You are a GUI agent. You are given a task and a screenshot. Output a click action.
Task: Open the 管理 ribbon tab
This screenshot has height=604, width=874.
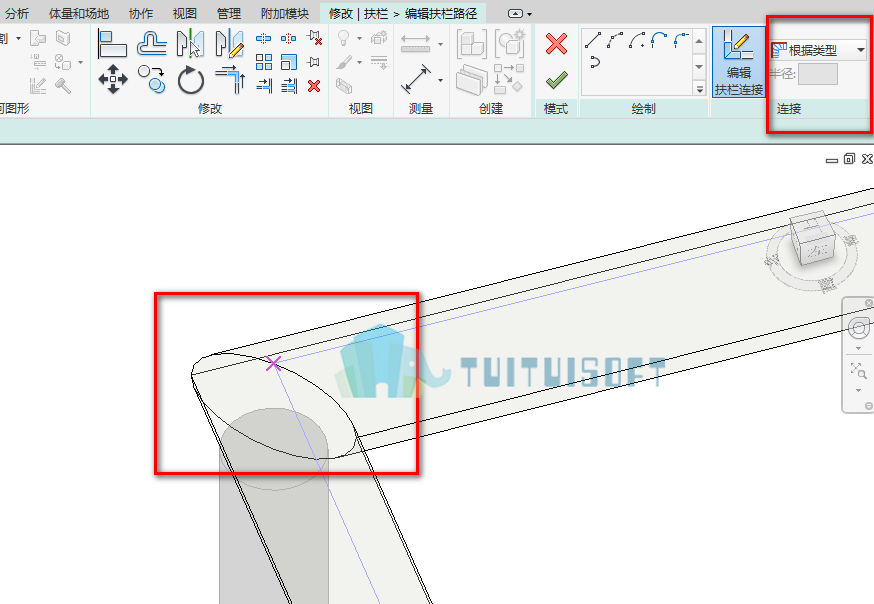[229, 13]
